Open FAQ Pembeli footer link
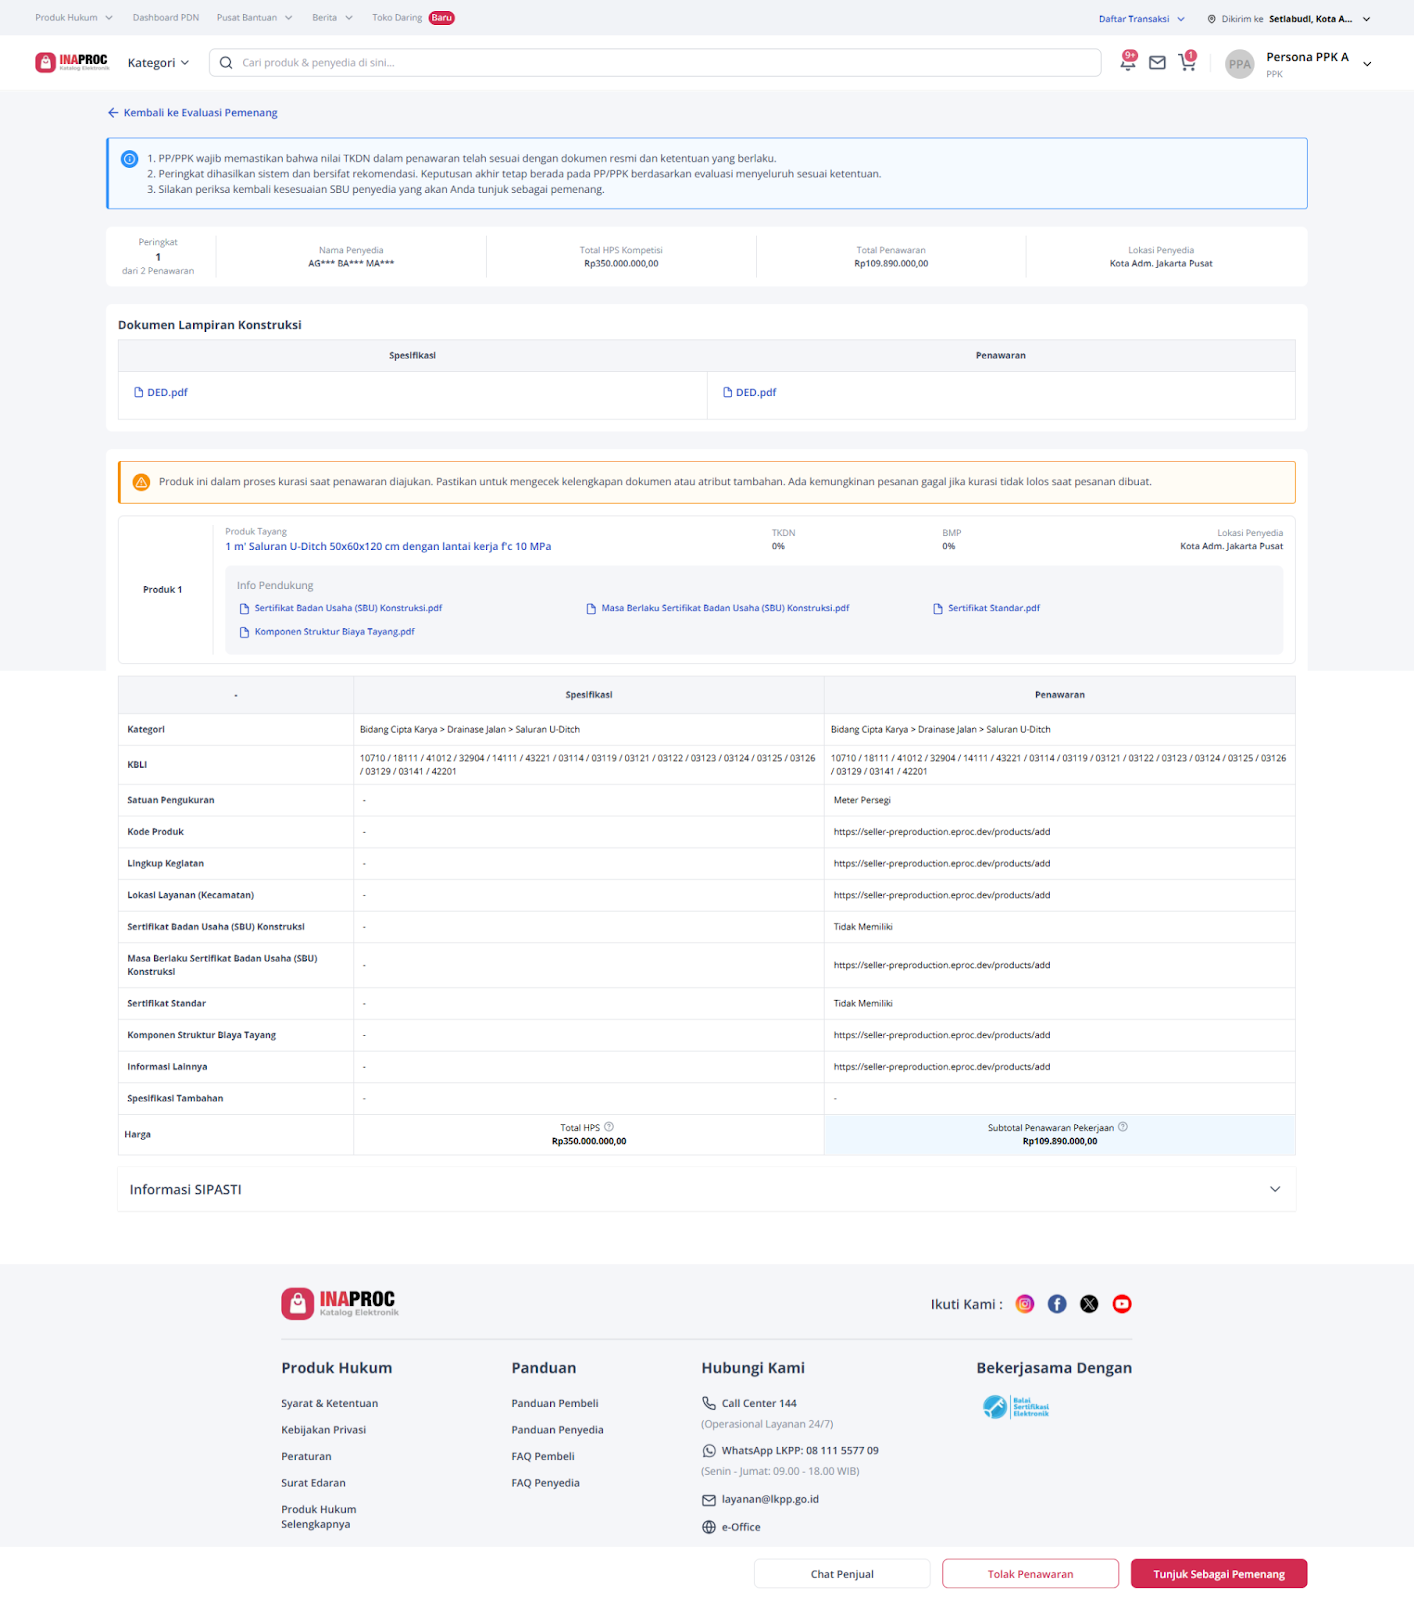Image resolution: width=1414 pixels, height=1600 pixels. point(543,1457)
